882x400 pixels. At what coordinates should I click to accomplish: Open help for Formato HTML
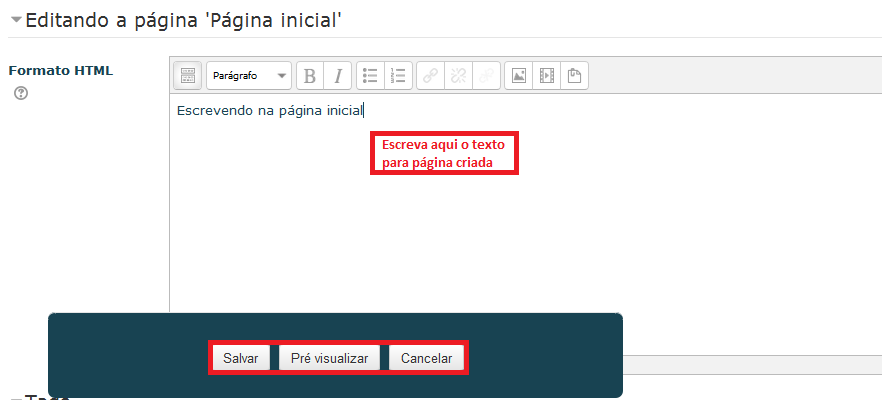(x=20, y=93)
